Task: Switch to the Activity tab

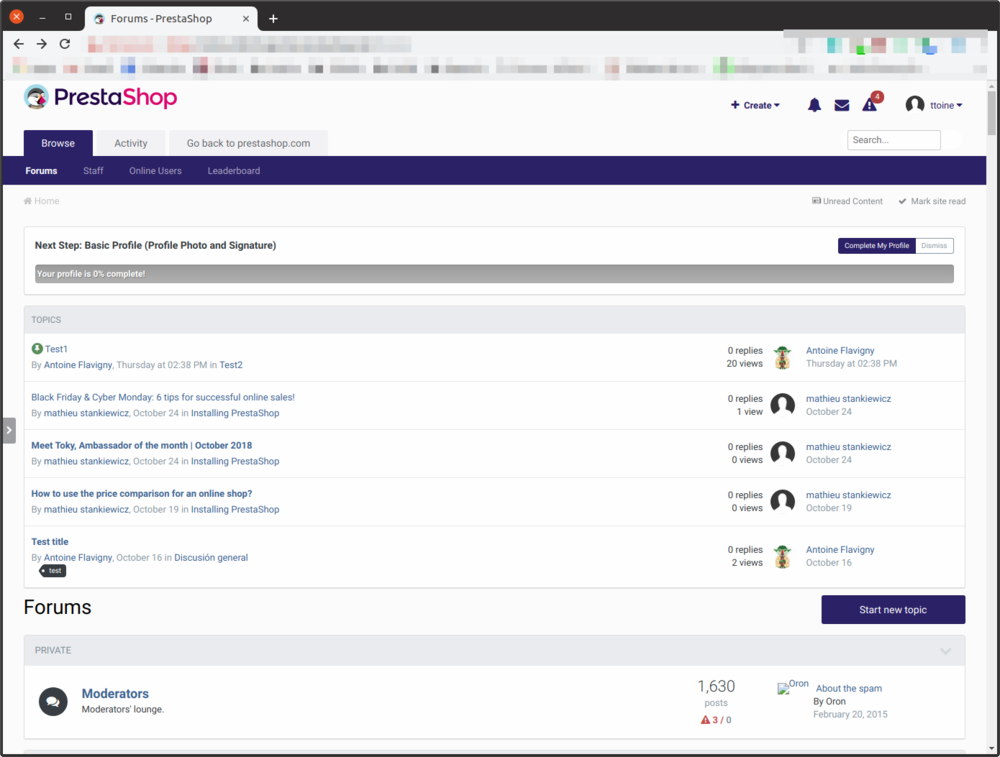Action: point(130,142)
